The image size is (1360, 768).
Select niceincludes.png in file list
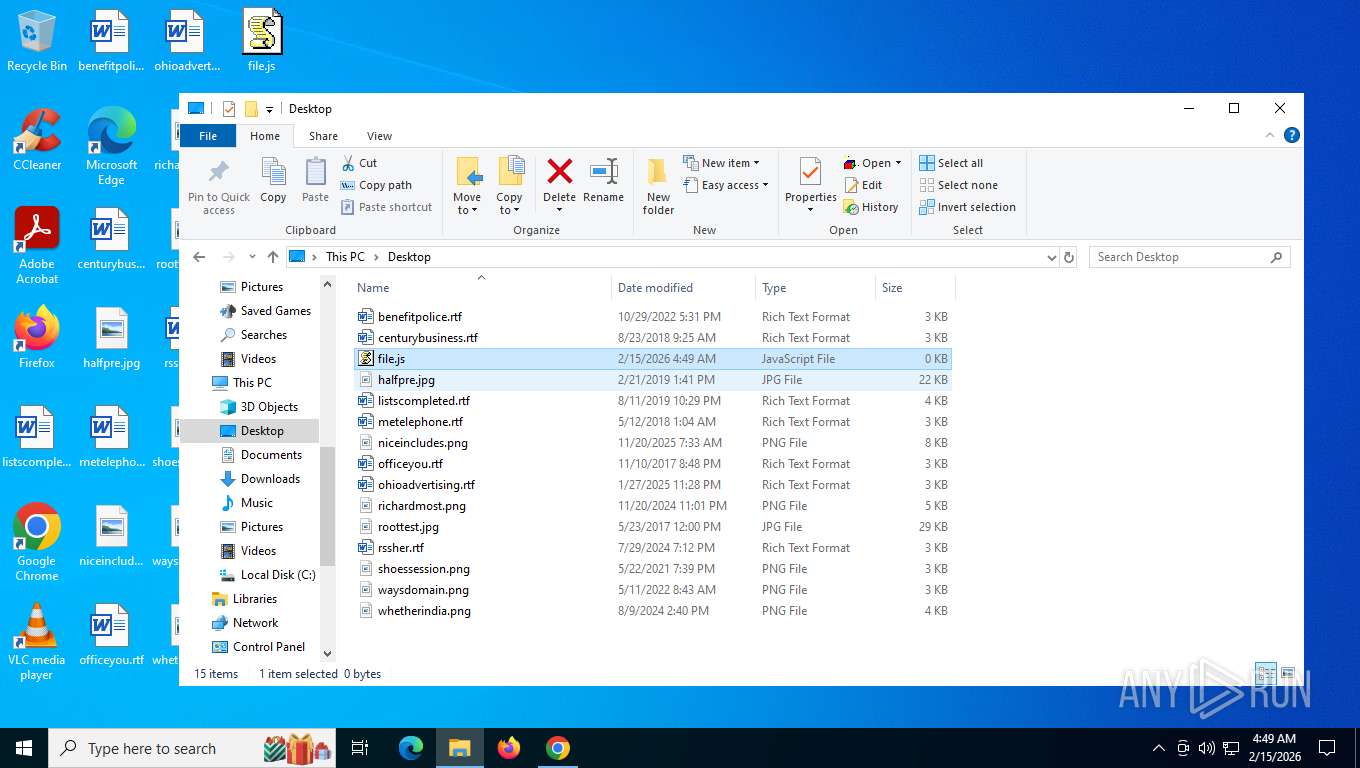pos(653,443)
